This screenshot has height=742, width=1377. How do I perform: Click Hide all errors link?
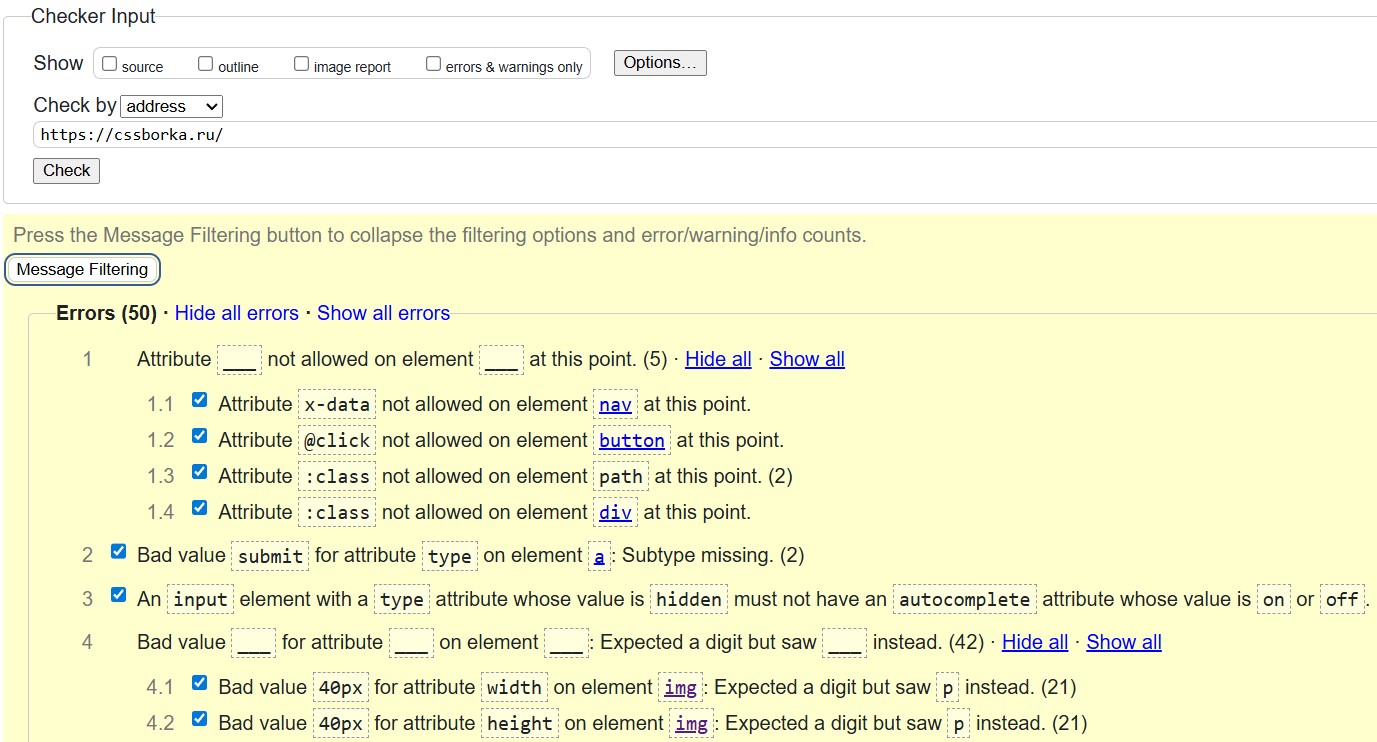coord(236,313)
